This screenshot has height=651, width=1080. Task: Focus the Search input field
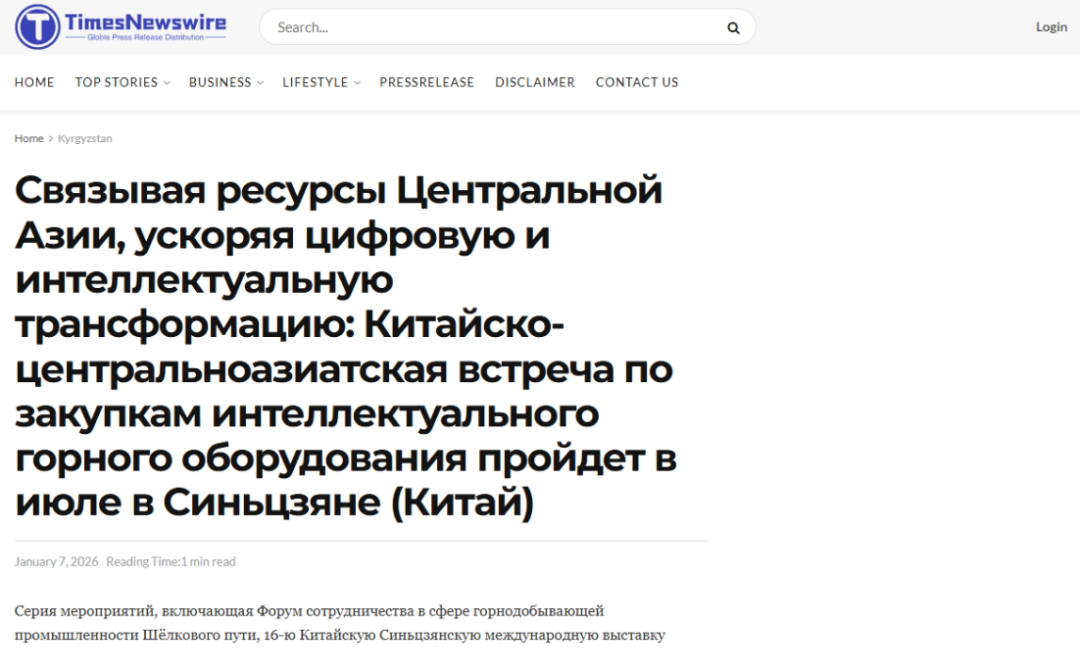490,27
